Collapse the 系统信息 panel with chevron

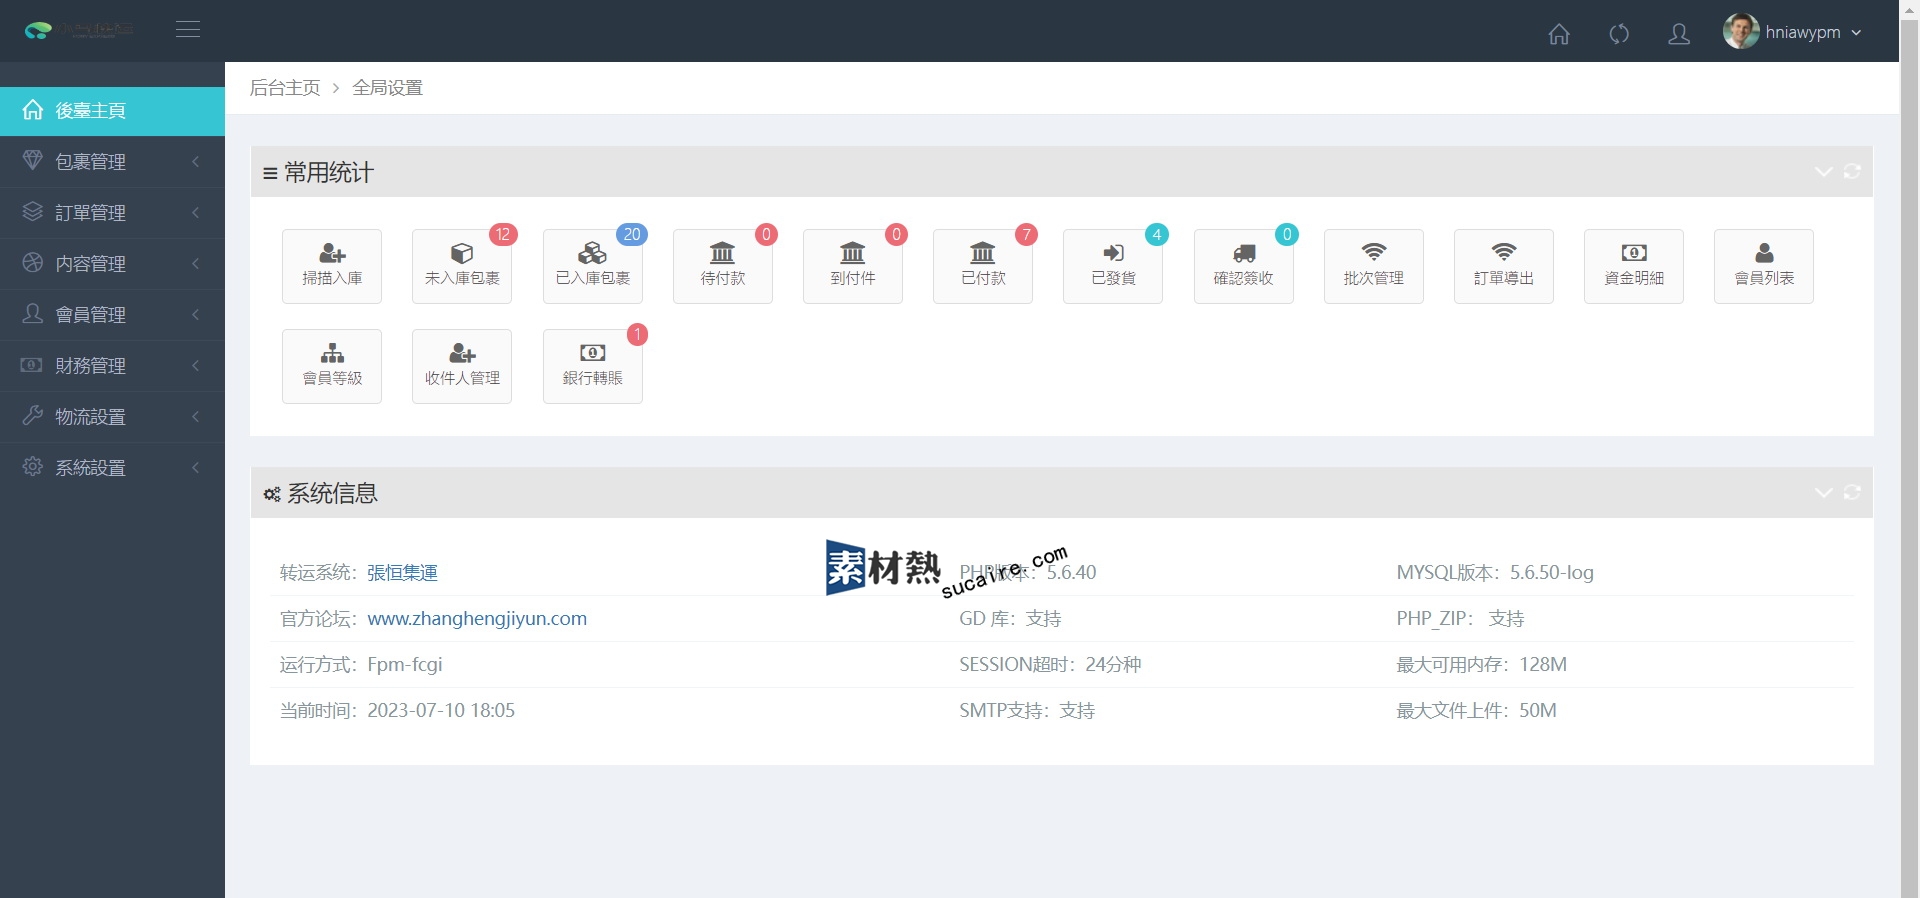tap(1823, 493)
